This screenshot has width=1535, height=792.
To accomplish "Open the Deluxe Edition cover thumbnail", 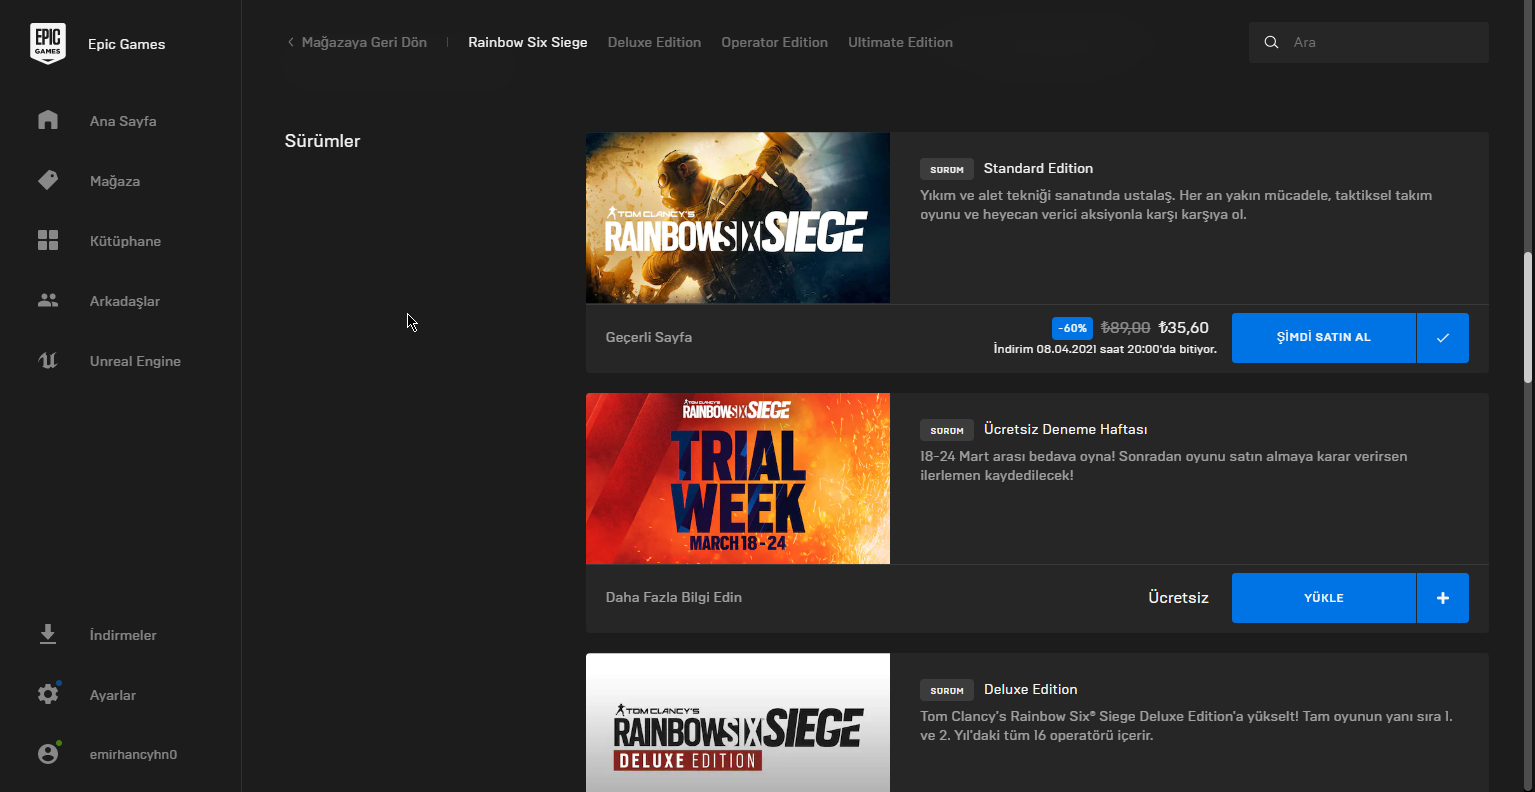I will 738,722.
